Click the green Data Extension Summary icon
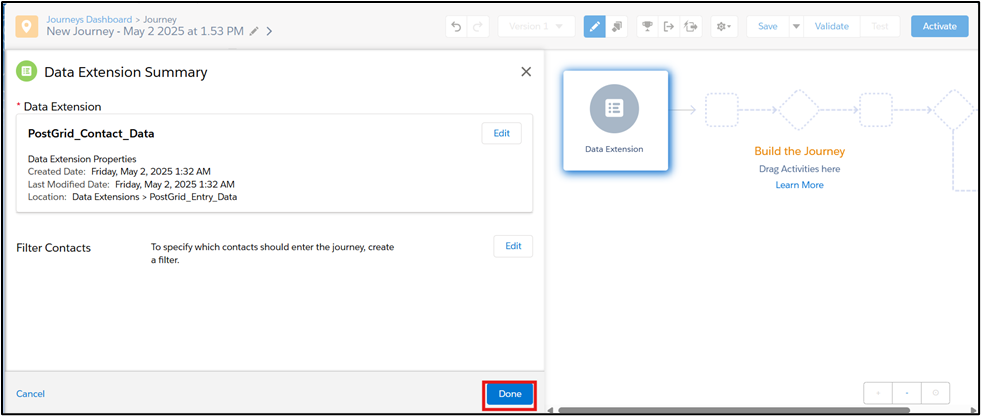981x416 pixels. tap(26, 71)
